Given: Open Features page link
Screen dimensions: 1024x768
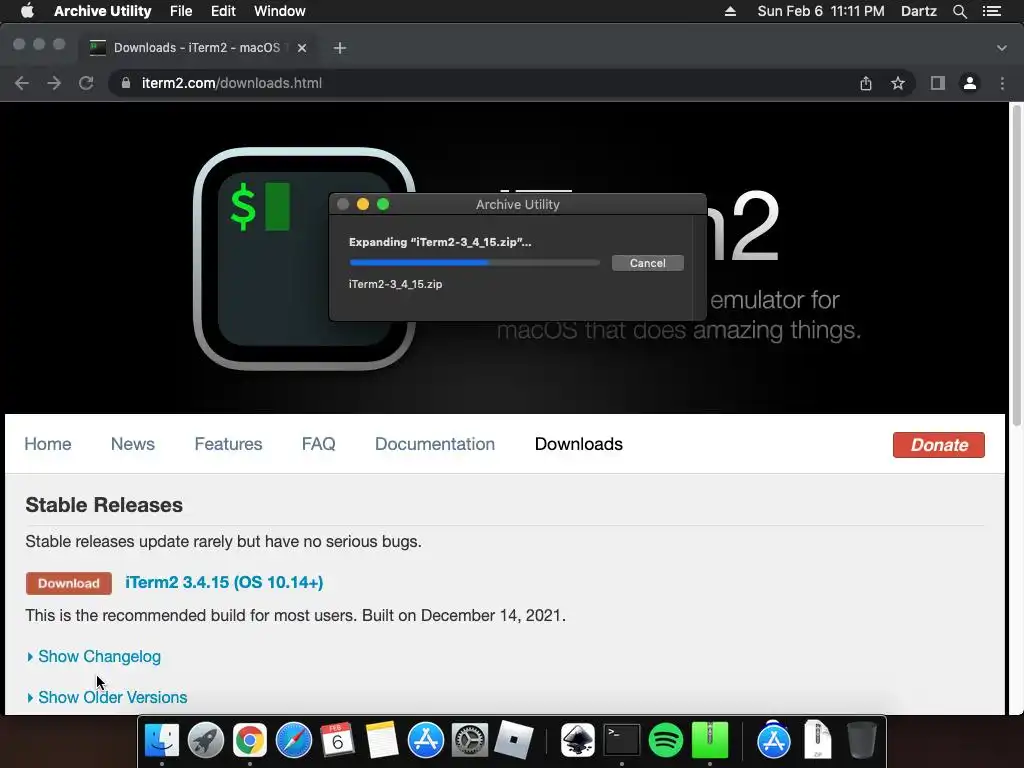Looking at the screenshot, I should [x=228, y=444].
